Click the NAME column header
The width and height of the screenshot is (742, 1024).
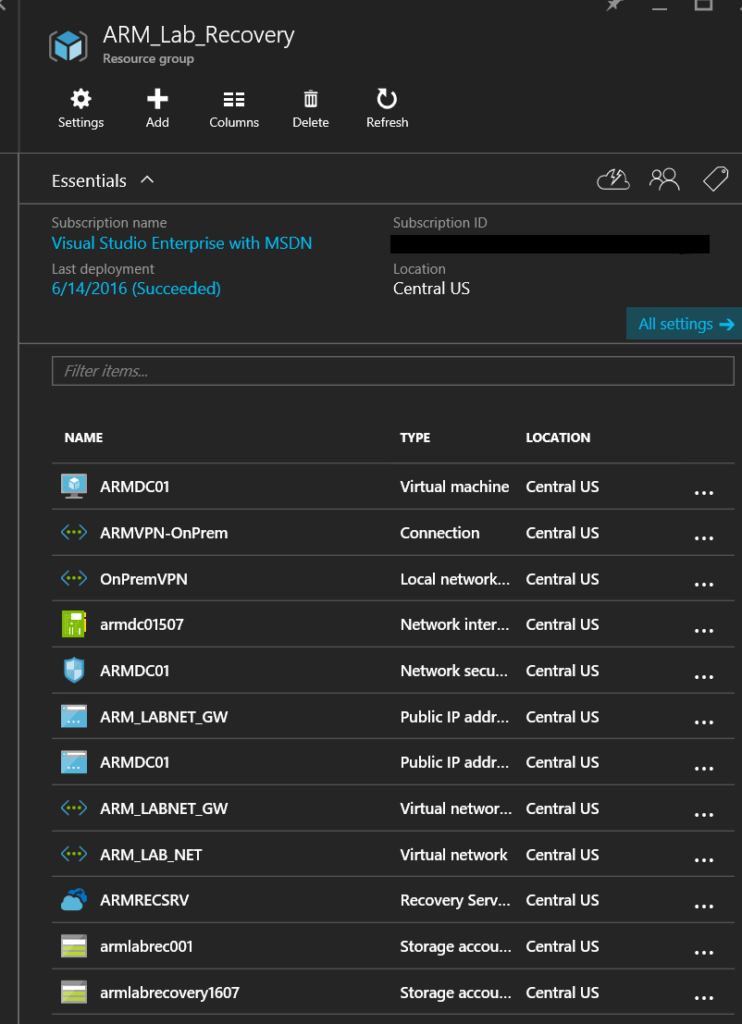(x=83, y=437)
